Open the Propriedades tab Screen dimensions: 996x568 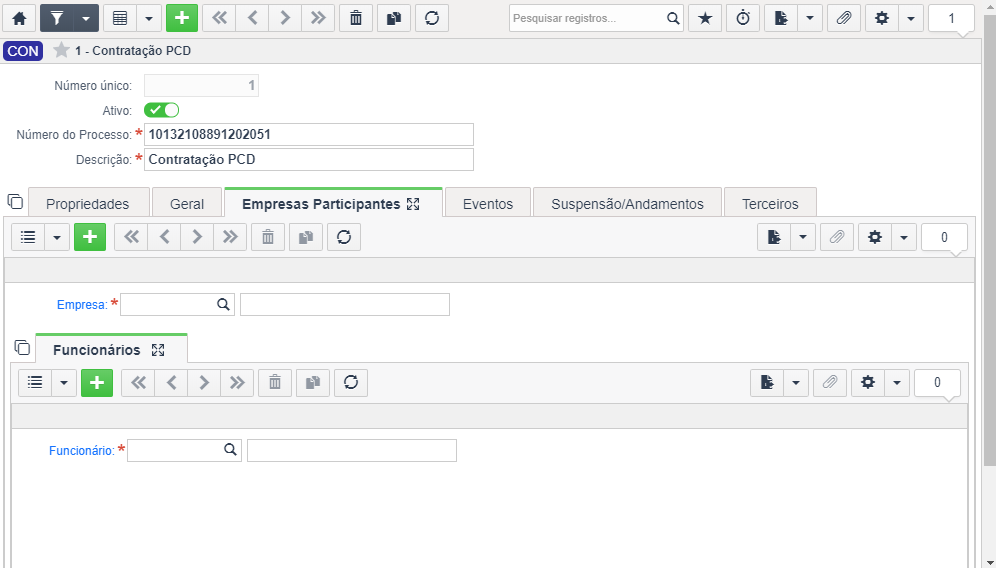tap(88, 203)
